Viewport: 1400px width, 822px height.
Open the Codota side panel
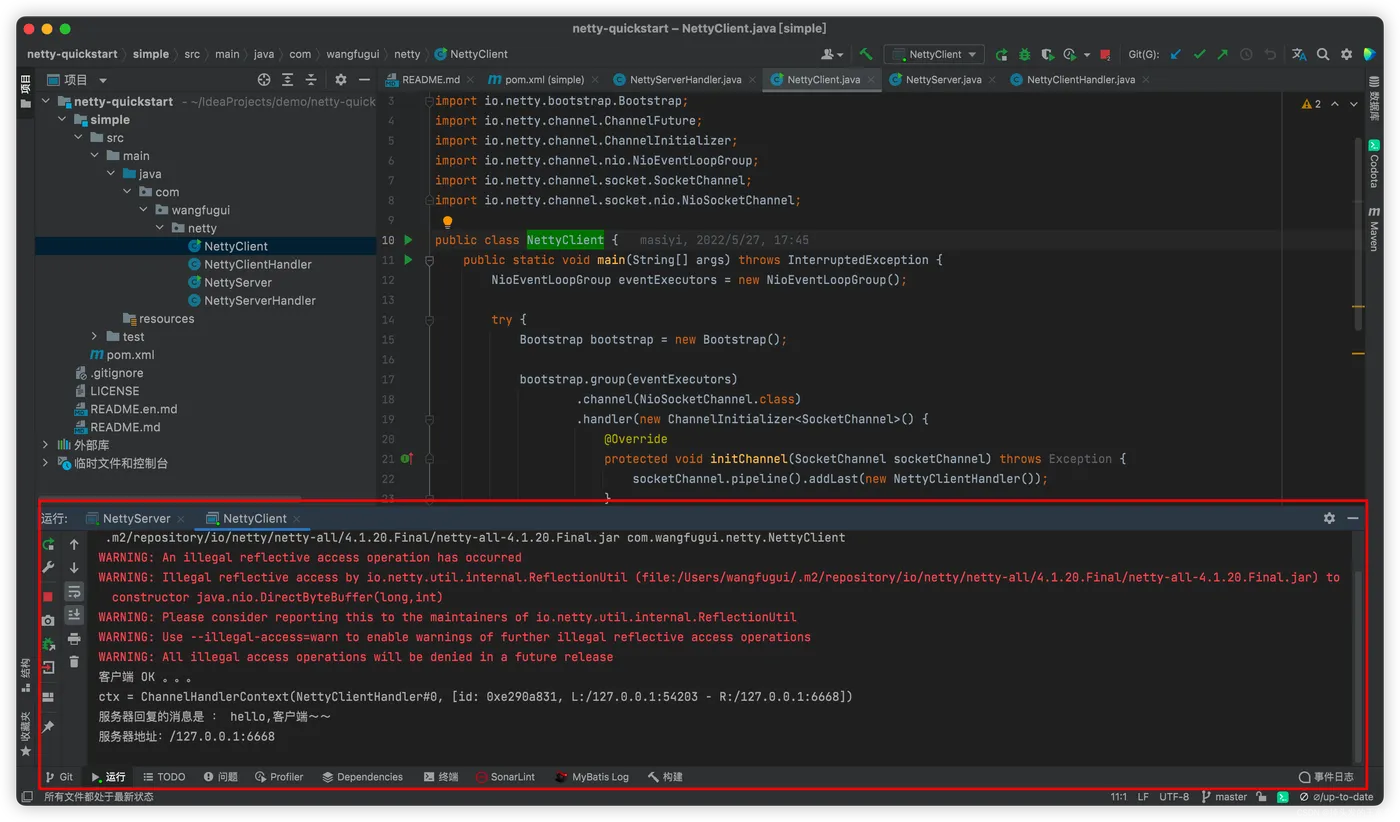click(1374, 164)
